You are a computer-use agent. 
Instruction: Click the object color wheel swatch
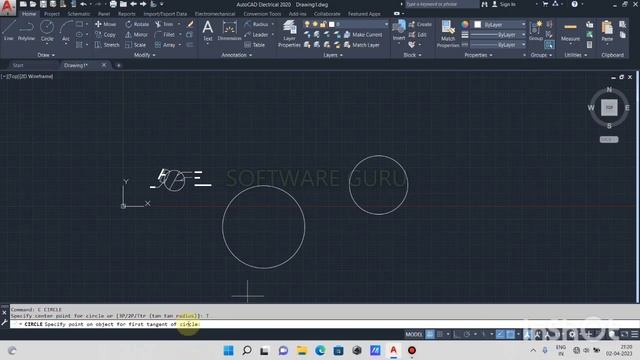[465, 24]
